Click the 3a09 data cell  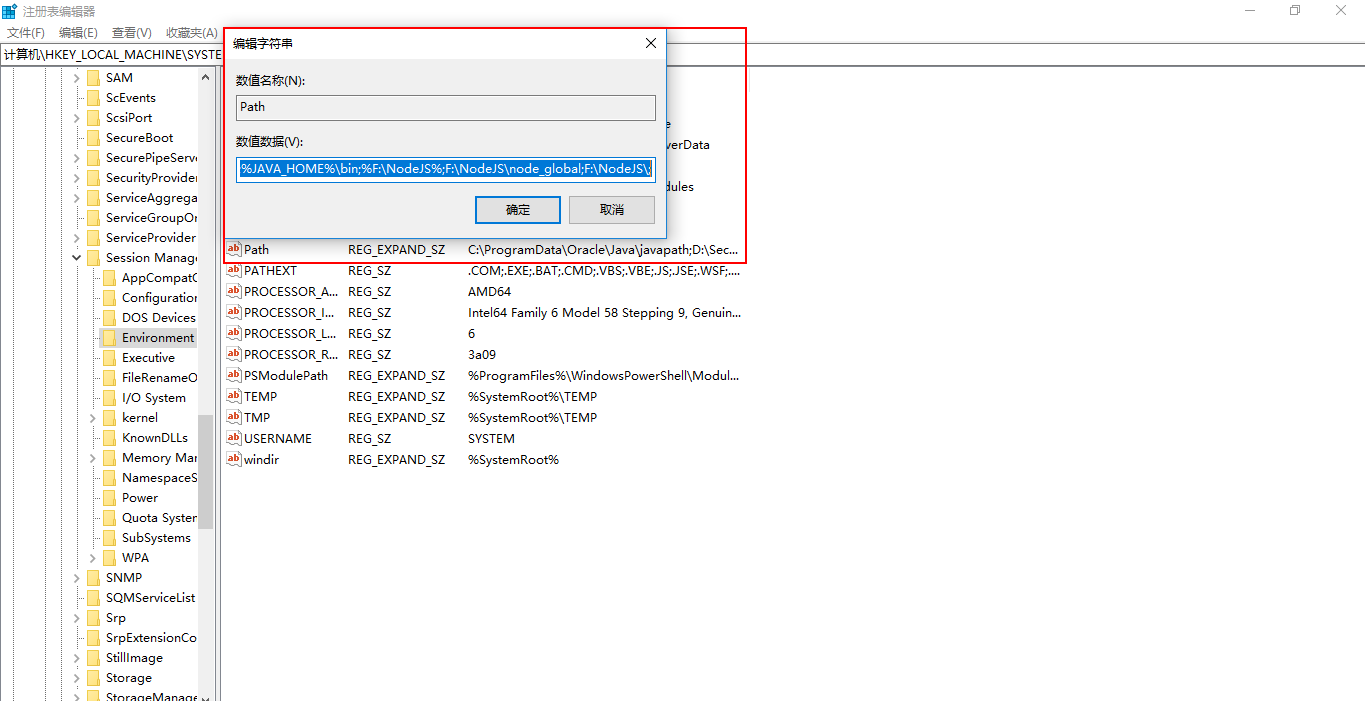click(482, 355)
